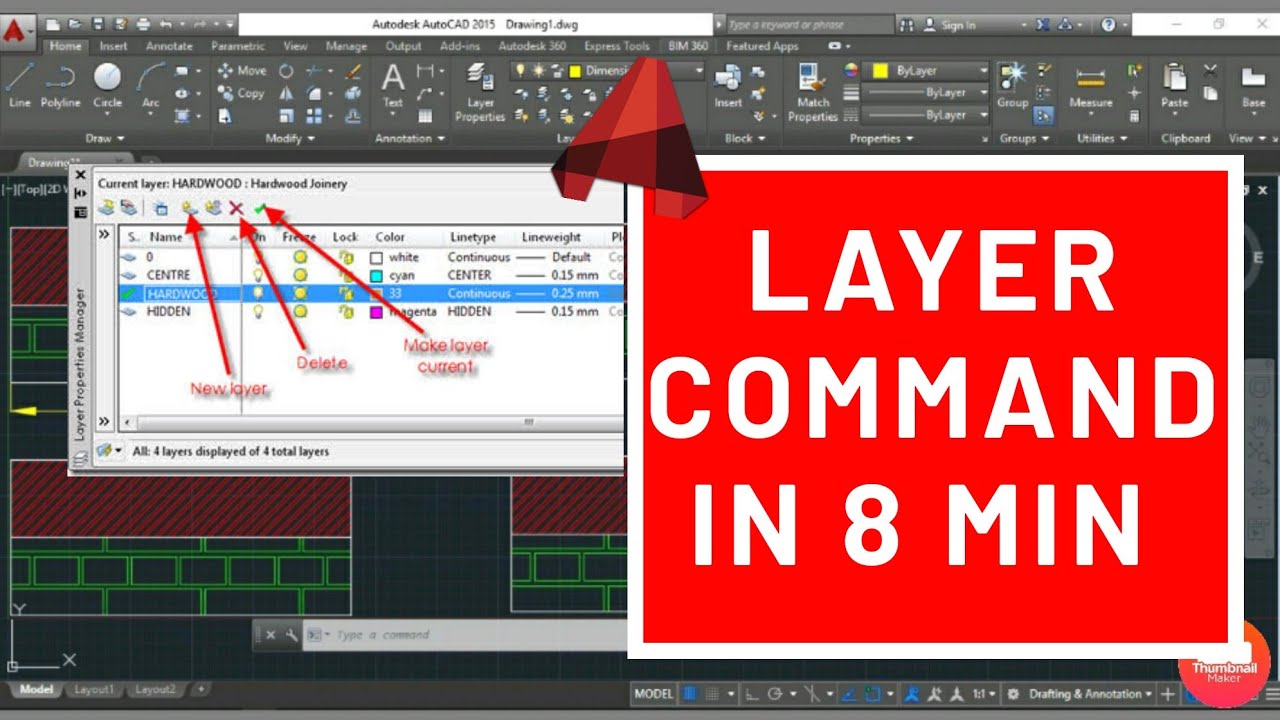The width and height of the screenshot is (1280, 720).
Task: Click the green check Set Current icon
Action: pos(260,208)
